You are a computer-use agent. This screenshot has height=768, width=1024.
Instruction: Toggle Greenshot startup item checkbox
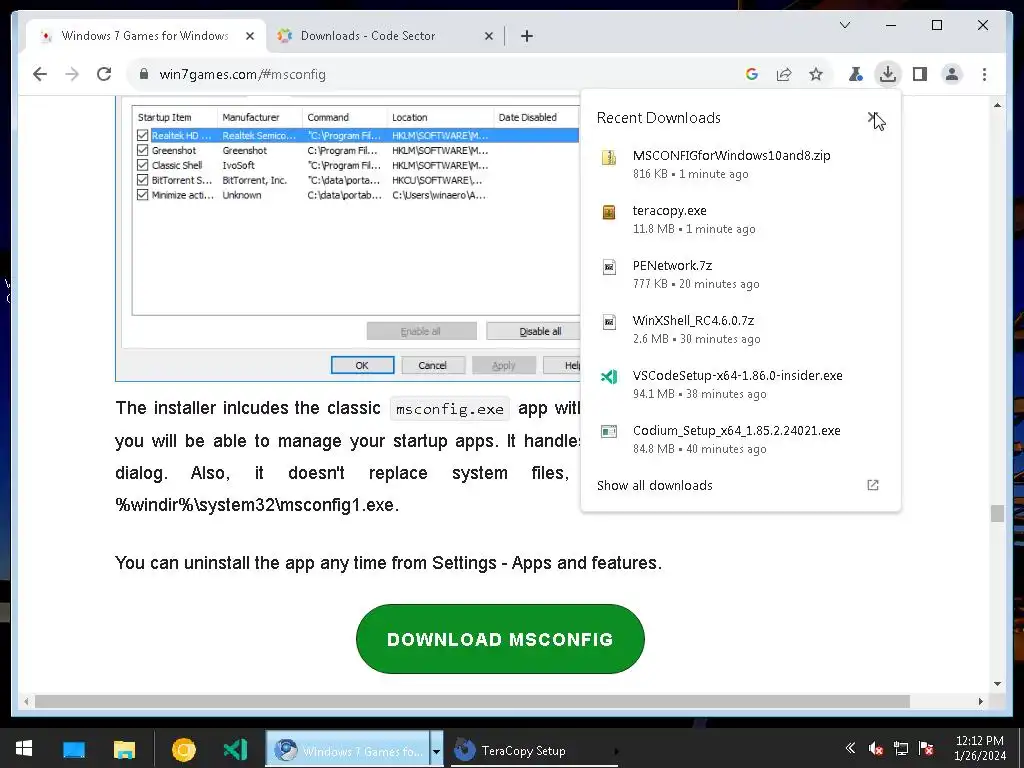point(142,150)
